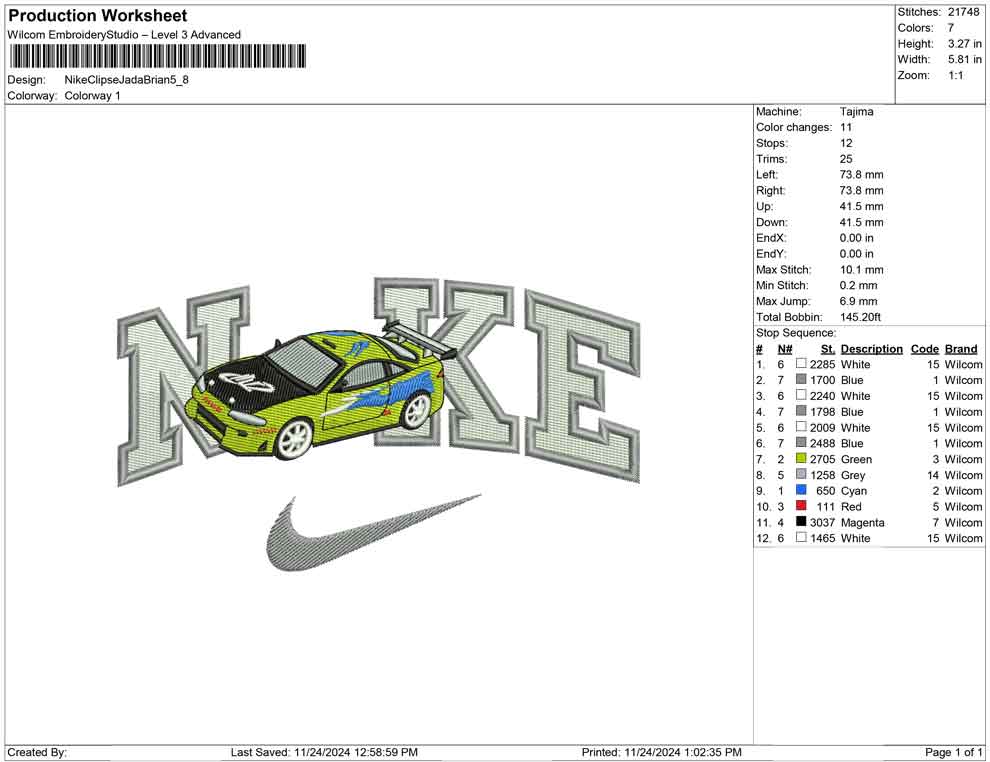Click the Min Stitch value '0.2 mm'
The image size is (990, 762).
[859, 285]
